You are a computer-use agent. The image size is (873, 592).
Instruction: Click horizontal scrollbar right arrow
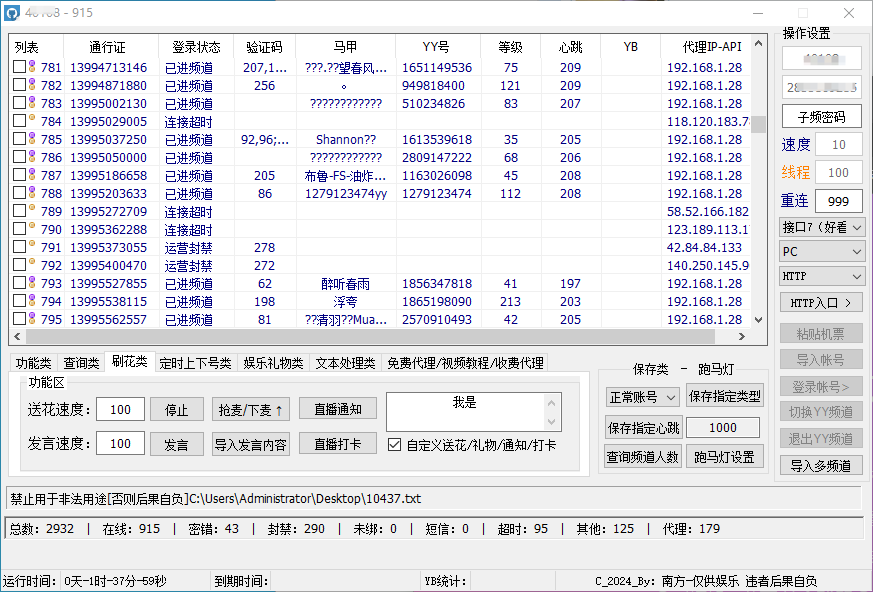[742, 336]
